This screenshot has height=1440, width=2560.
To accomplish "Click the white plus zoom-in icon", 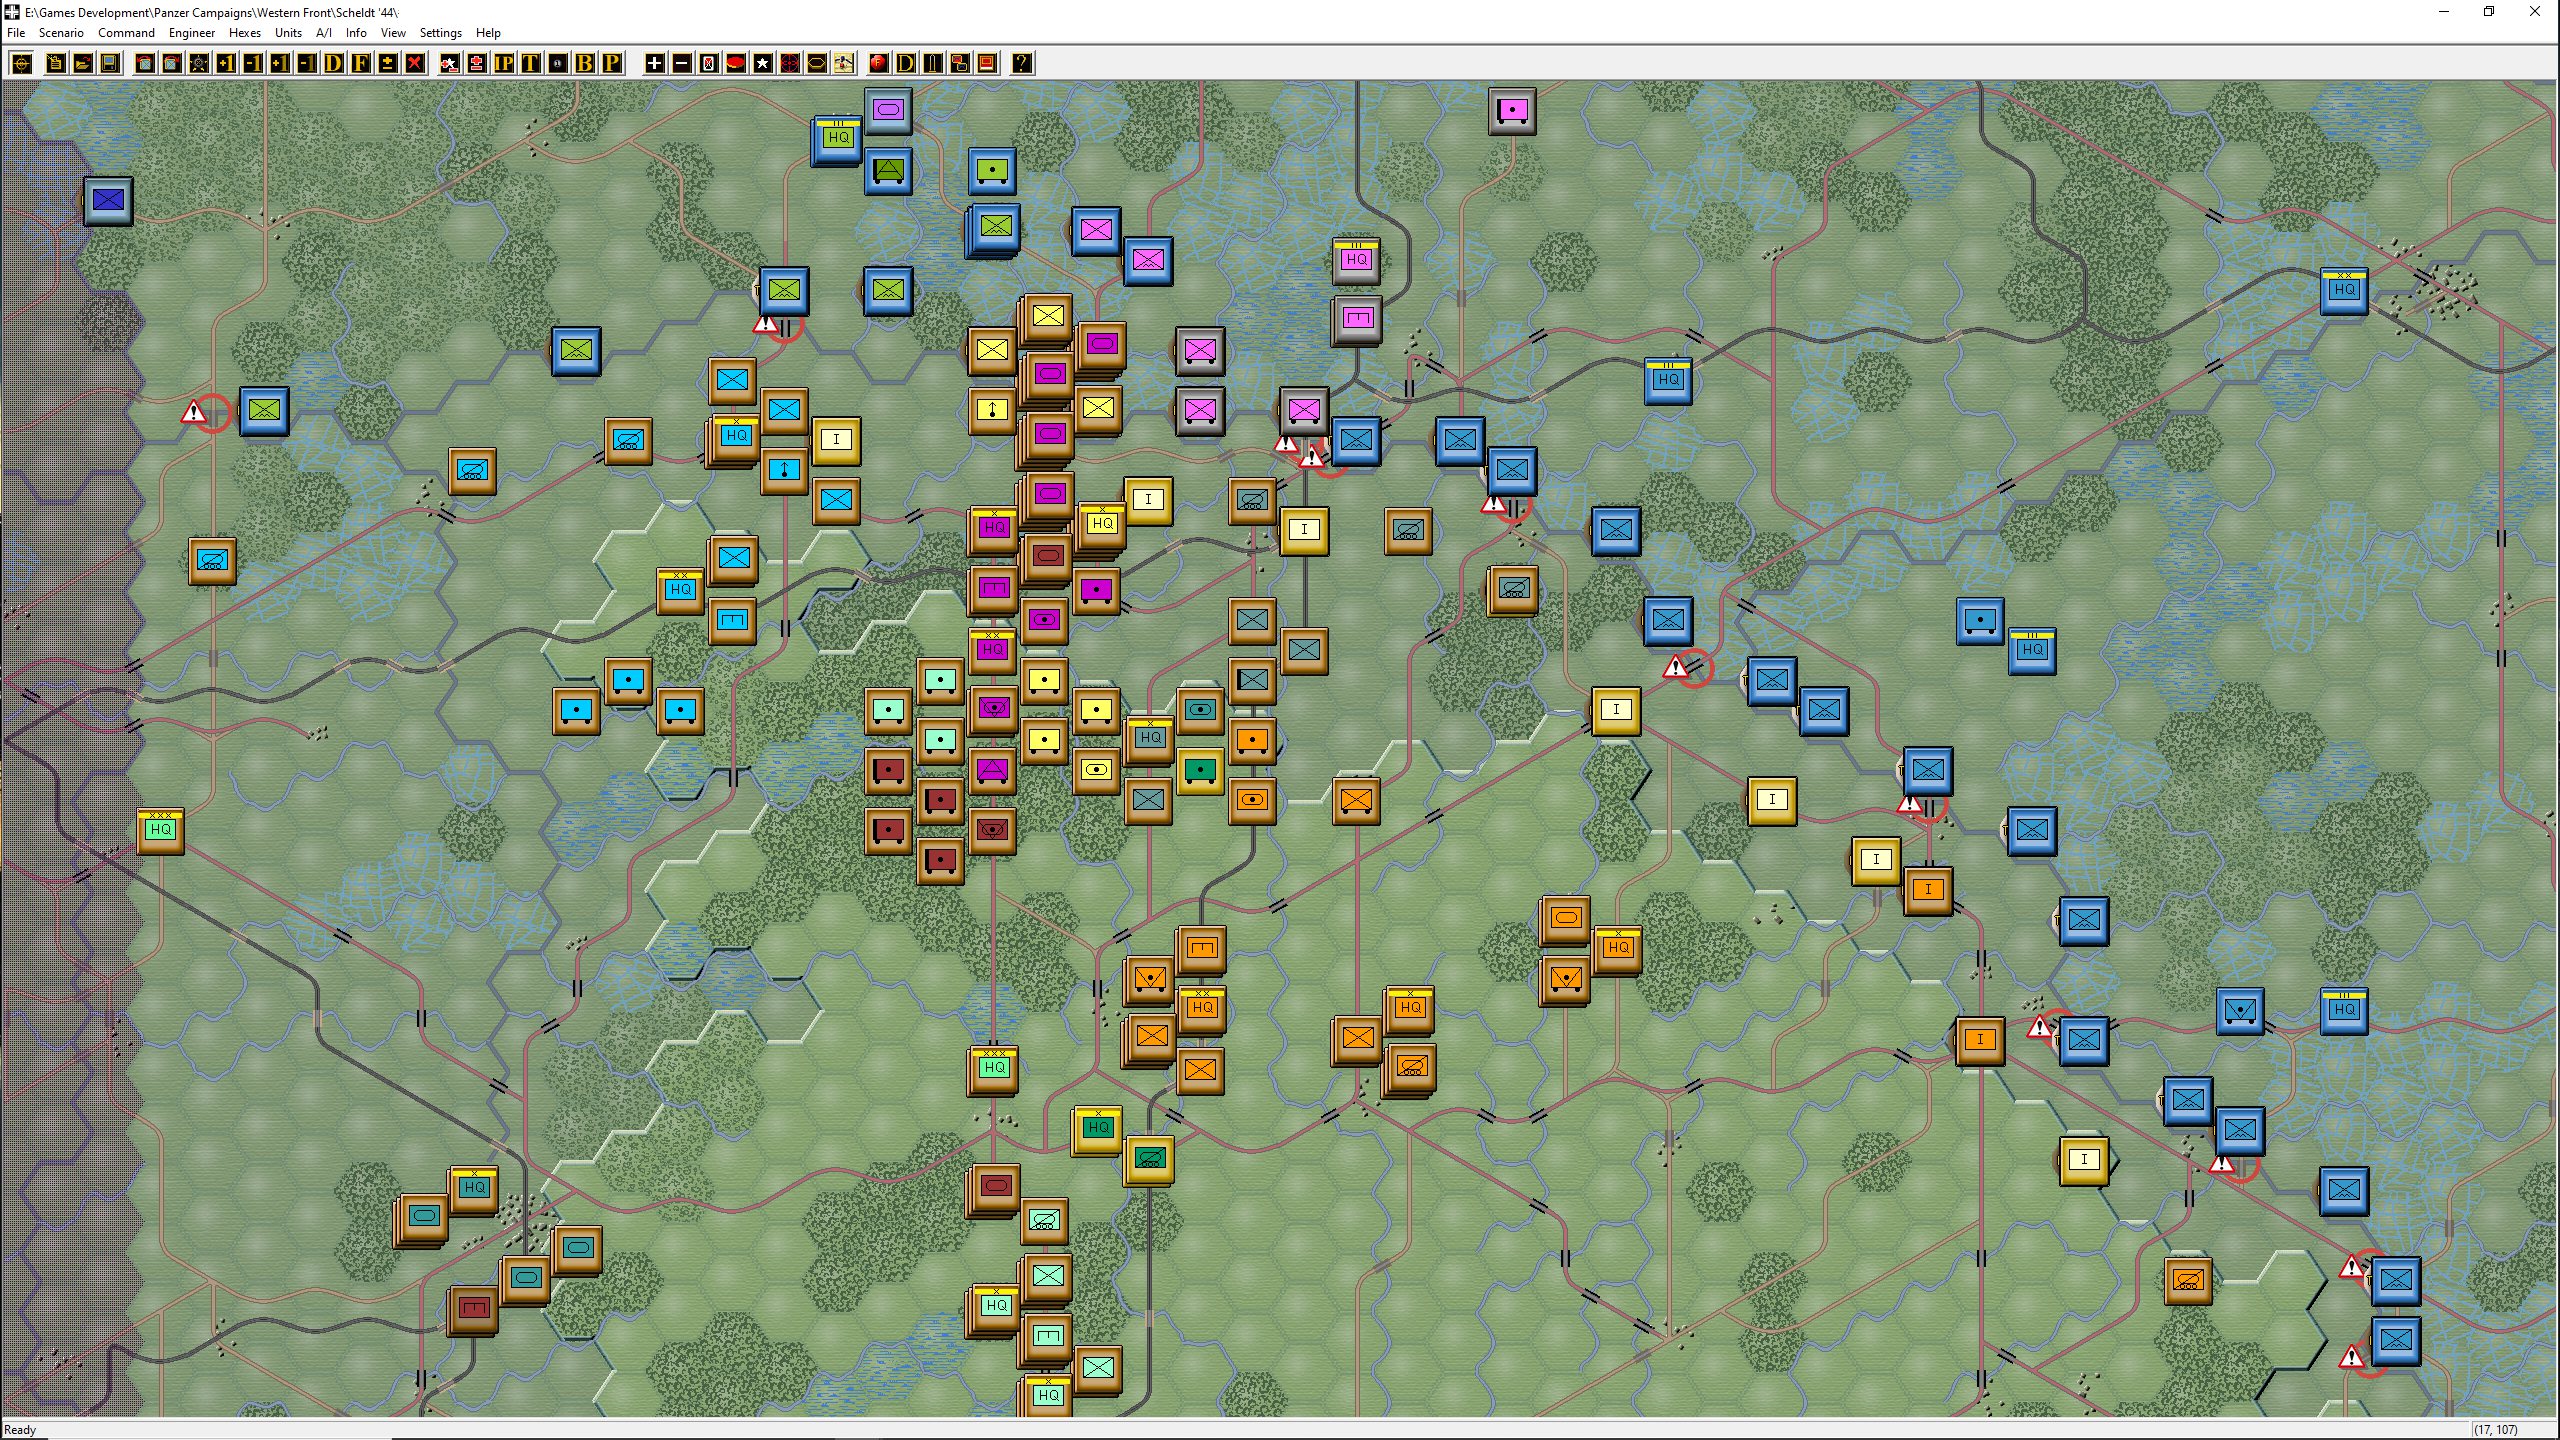I will tap(654, 64).
